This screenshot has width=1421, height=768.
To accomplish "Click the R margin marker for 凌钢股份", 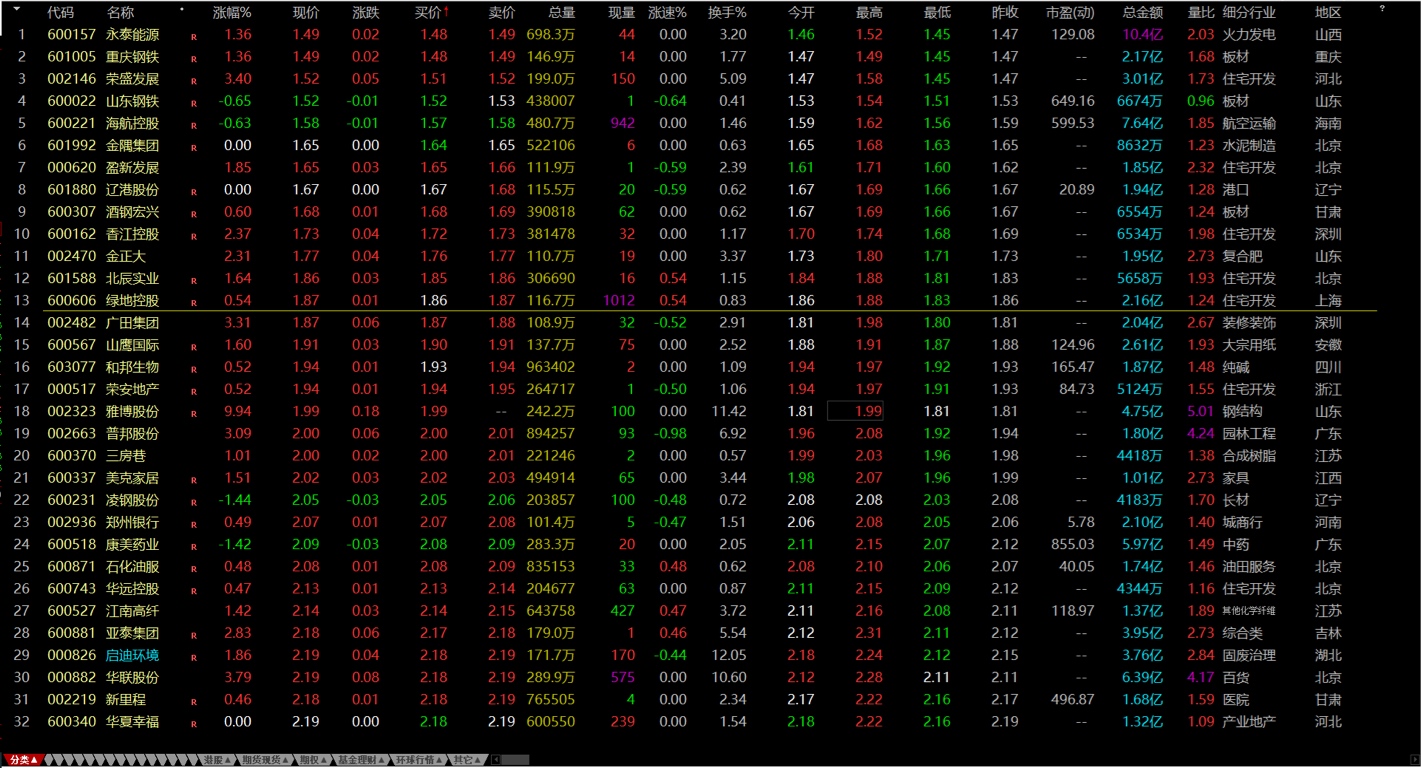I will [x=194, y=502].
